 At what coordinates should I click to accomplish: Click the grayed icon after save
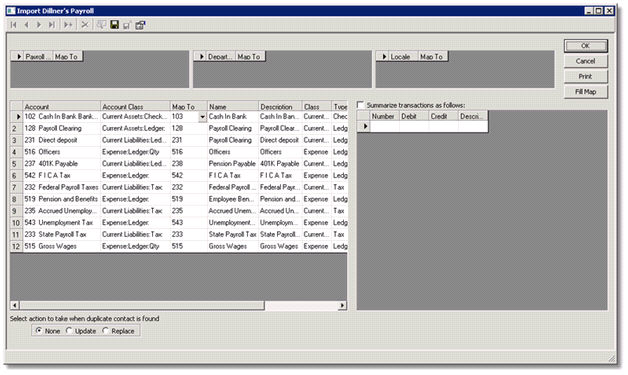[127, 25]
